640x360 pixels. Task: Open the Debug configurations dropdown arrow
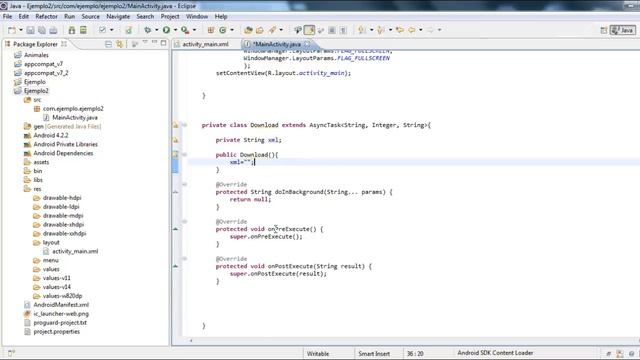156,30
